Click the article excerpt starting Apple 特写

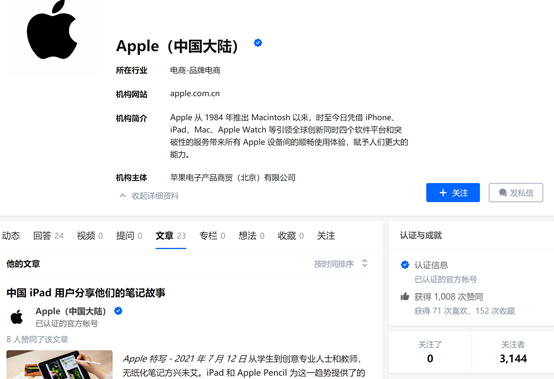(244, 366)
